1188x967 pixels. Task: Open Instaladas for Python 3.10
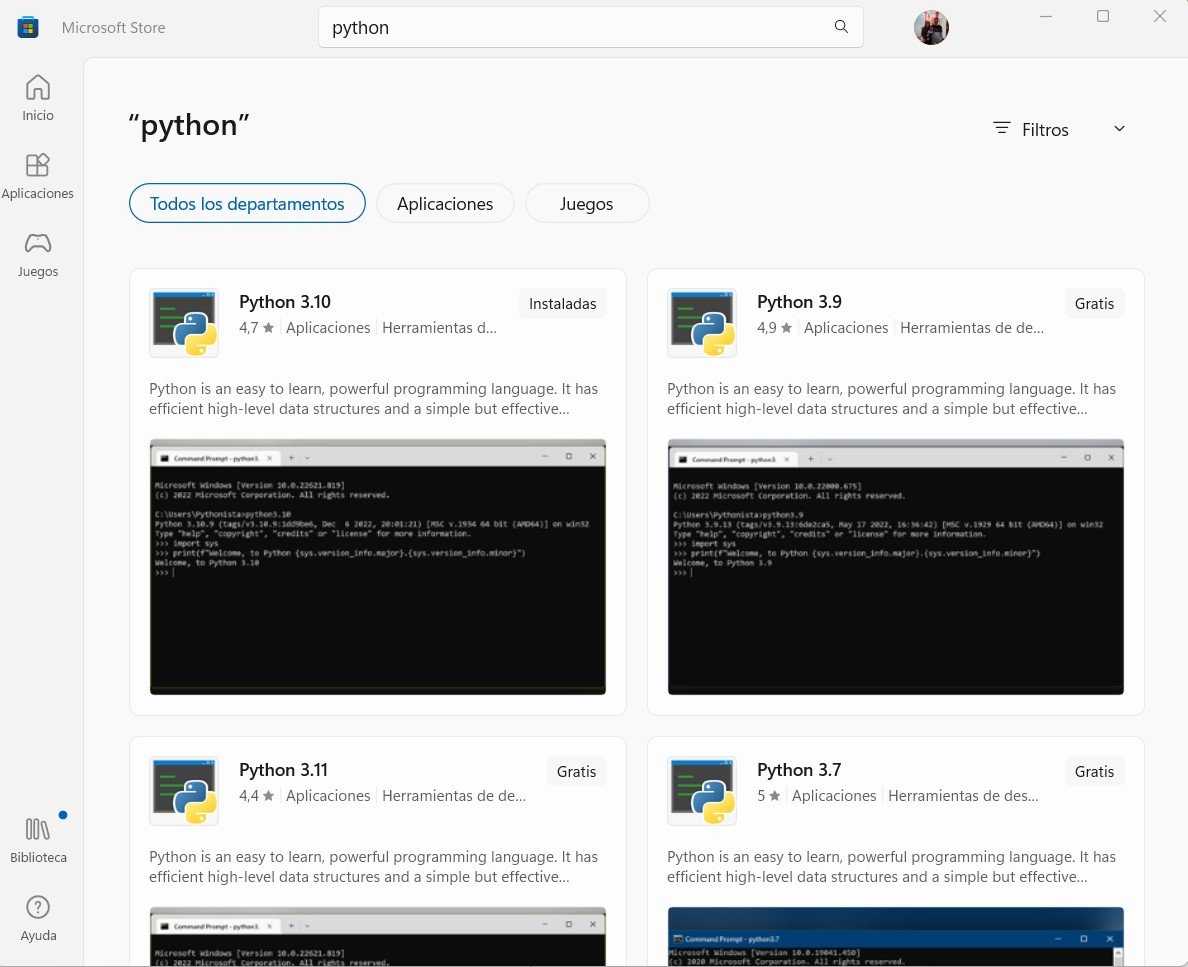point(562,303)
